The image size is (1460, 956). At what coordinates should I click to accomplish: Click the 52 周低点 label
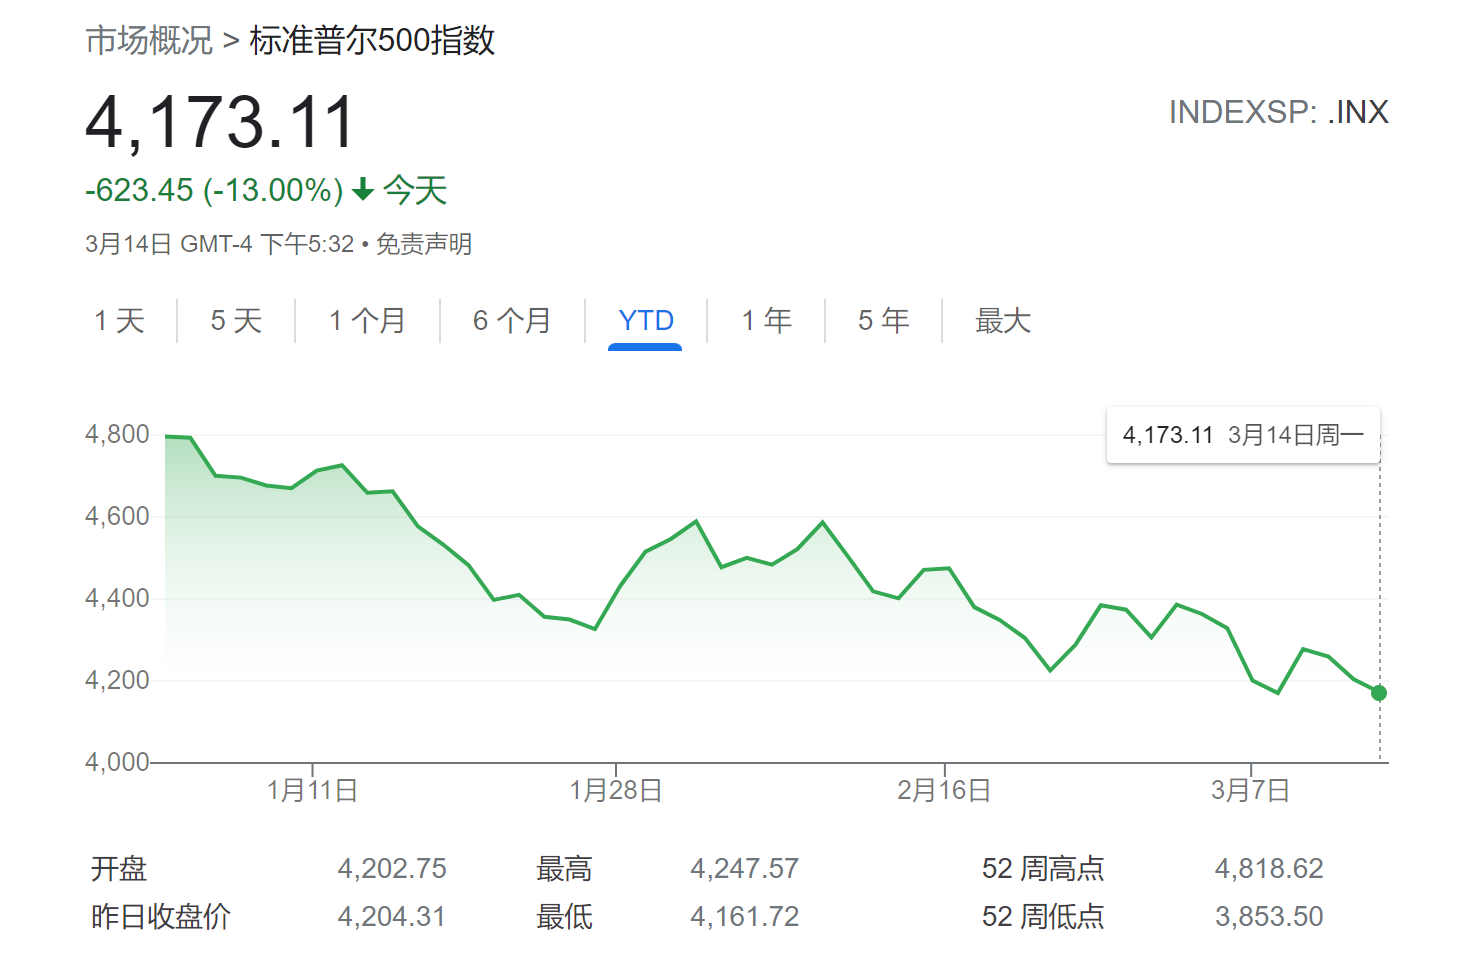pyautogui.click(x=1043, y=917)
